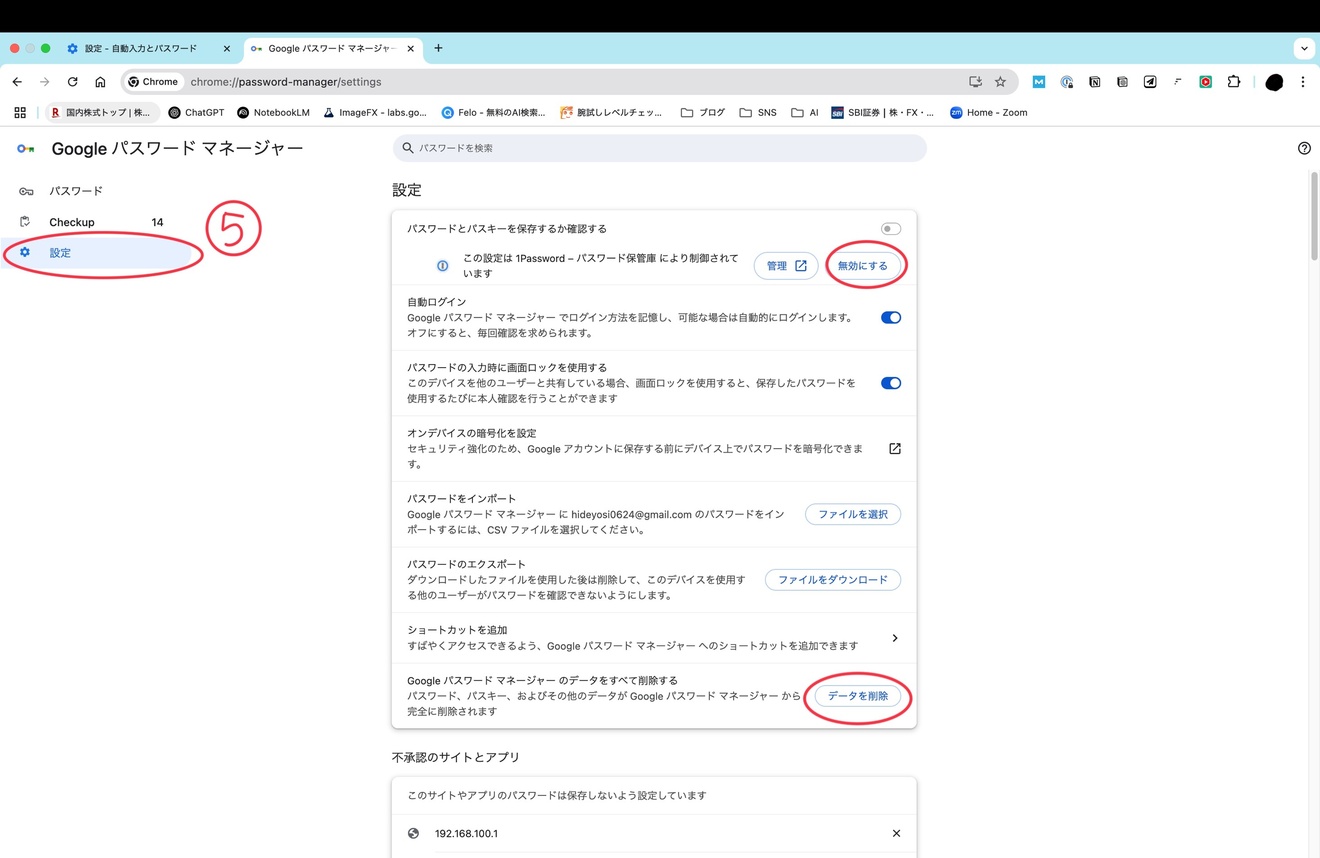Open the 腕試しレベルチェック bookmark
The image size is (1320, 858).
tap(612, 113)
